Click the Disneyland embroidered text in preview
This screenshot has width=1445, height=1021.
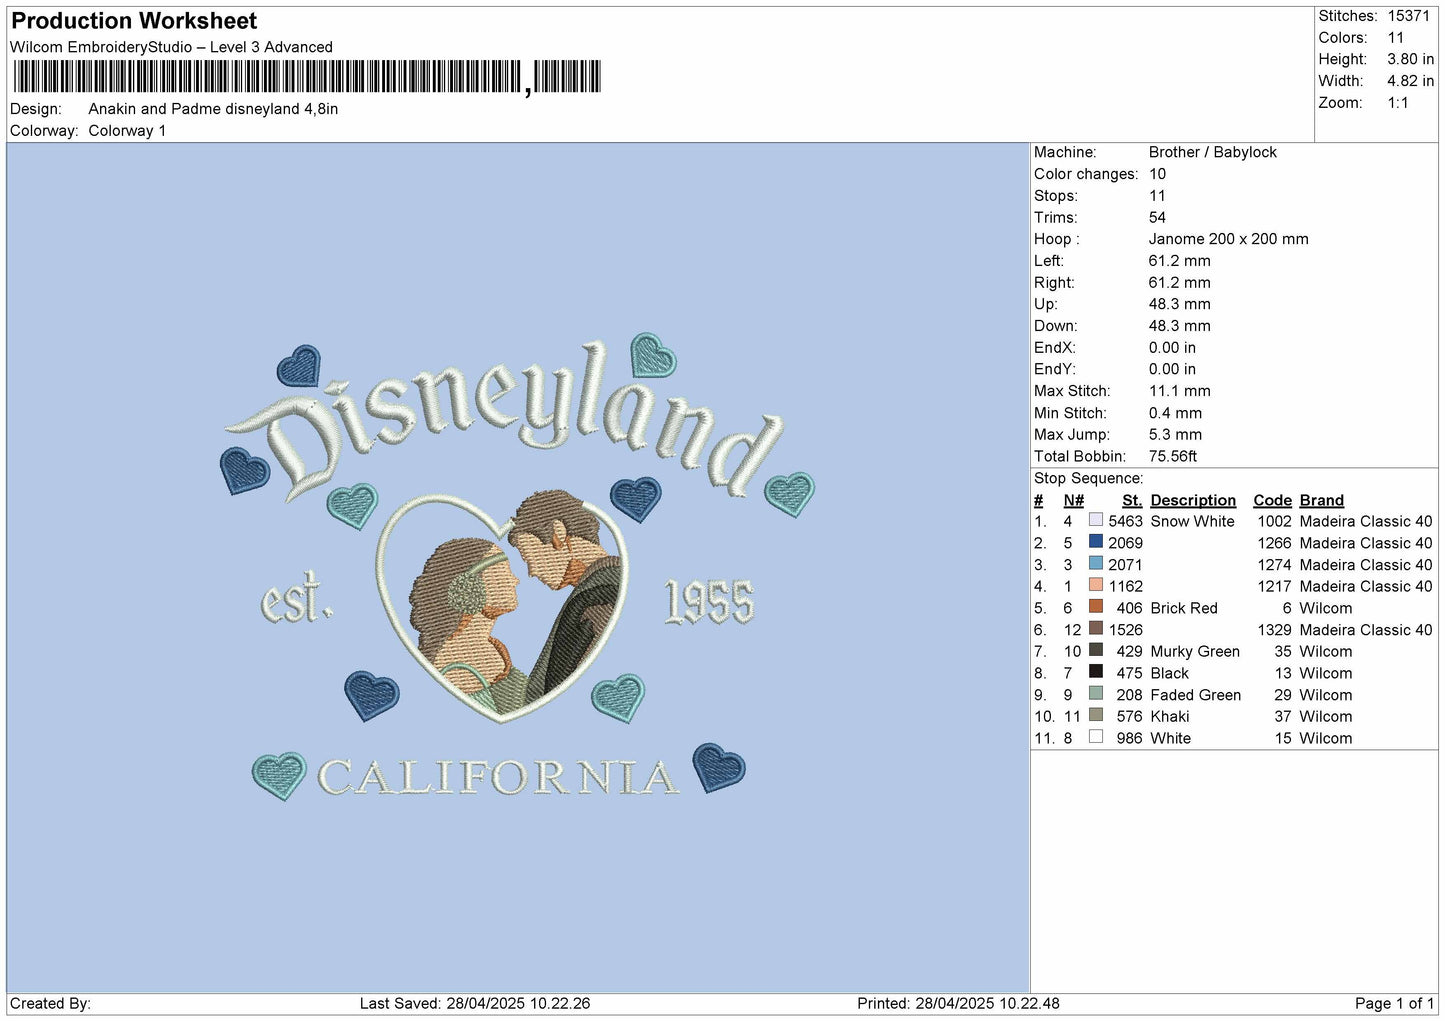(x=505, y=420)
